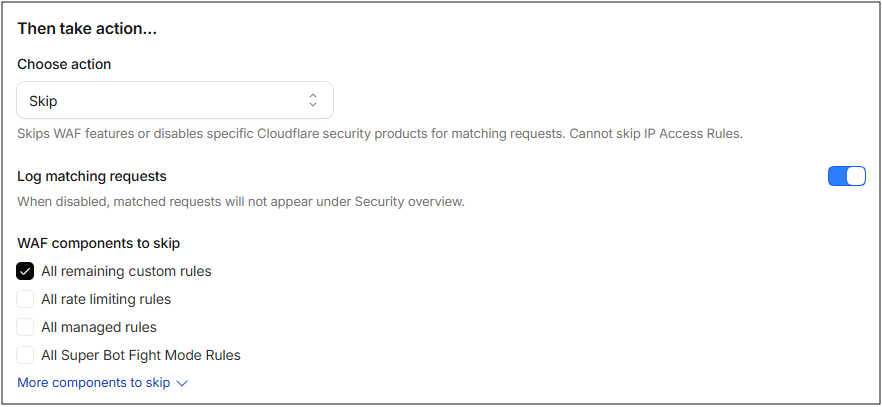Viewport: 882px width, 407px height.
Task: Check the All rate limiting rules checkbox
Action: [25, 299]
